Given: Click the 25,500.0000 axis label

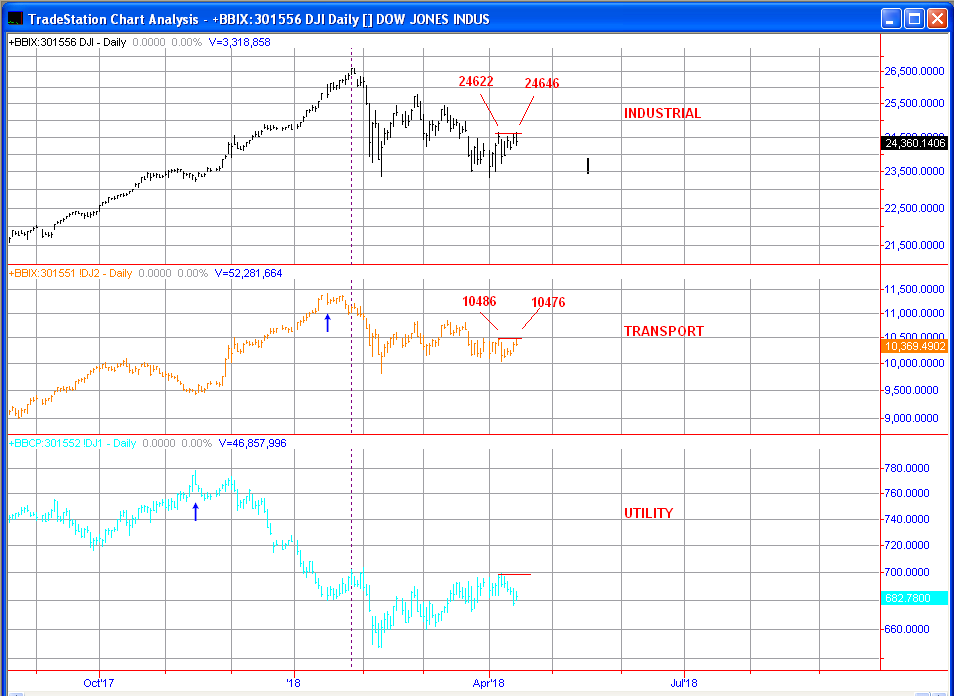Looking at the screenshot, I should click(x=914, y=103).
